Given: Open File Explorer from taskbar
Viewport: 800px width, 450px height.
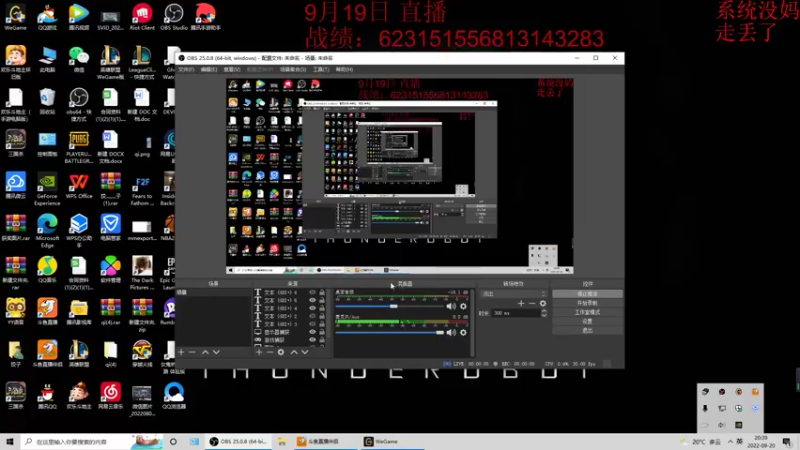Looking at the screenshot, I should coord(282,442).
